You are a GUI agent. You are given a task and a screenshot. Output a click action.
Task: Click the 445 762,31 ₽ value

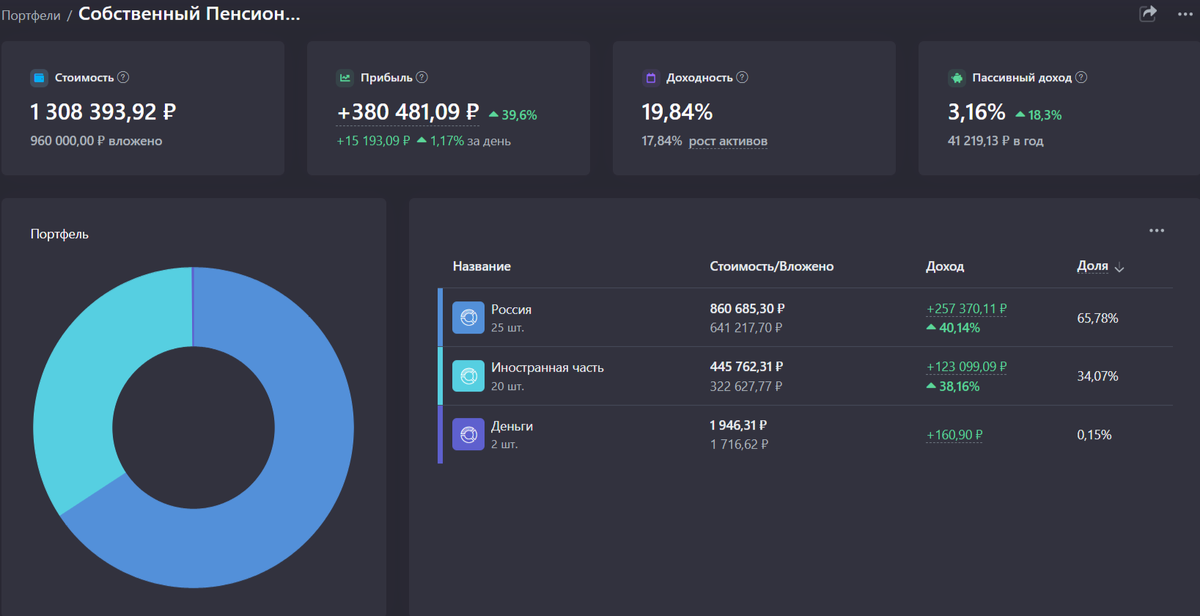(x=747, y=367)
